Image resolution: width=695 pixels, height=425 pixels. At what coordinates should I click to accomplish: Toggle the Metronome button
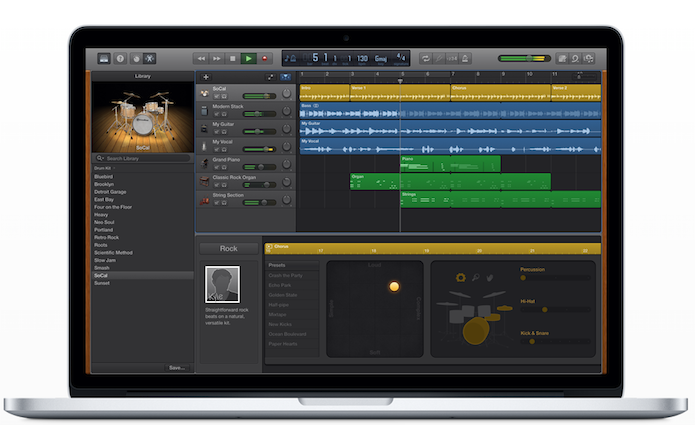point(465,58)
